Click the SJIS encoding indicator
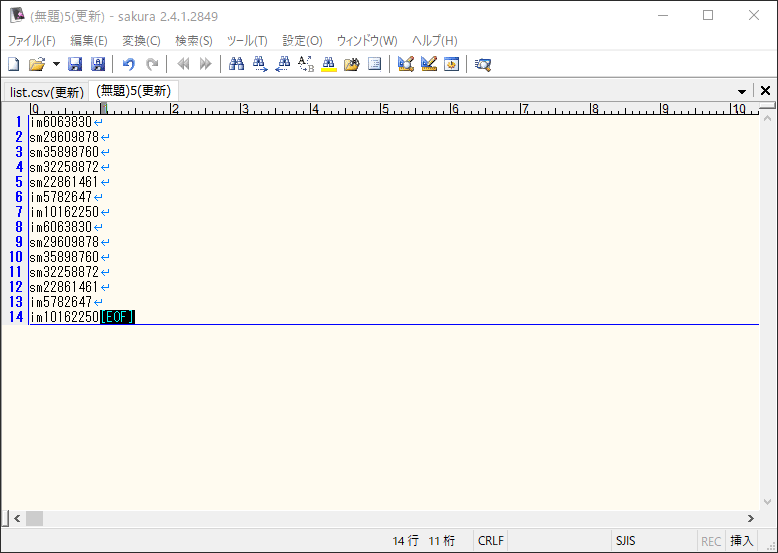The width and height of the screenshot is (778, 553). point(626,541)
